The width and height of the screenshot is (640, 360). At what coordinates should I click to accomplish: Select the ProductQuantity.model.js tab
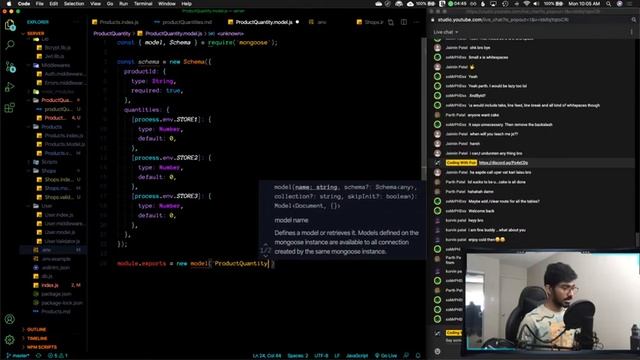pos(263,22)
